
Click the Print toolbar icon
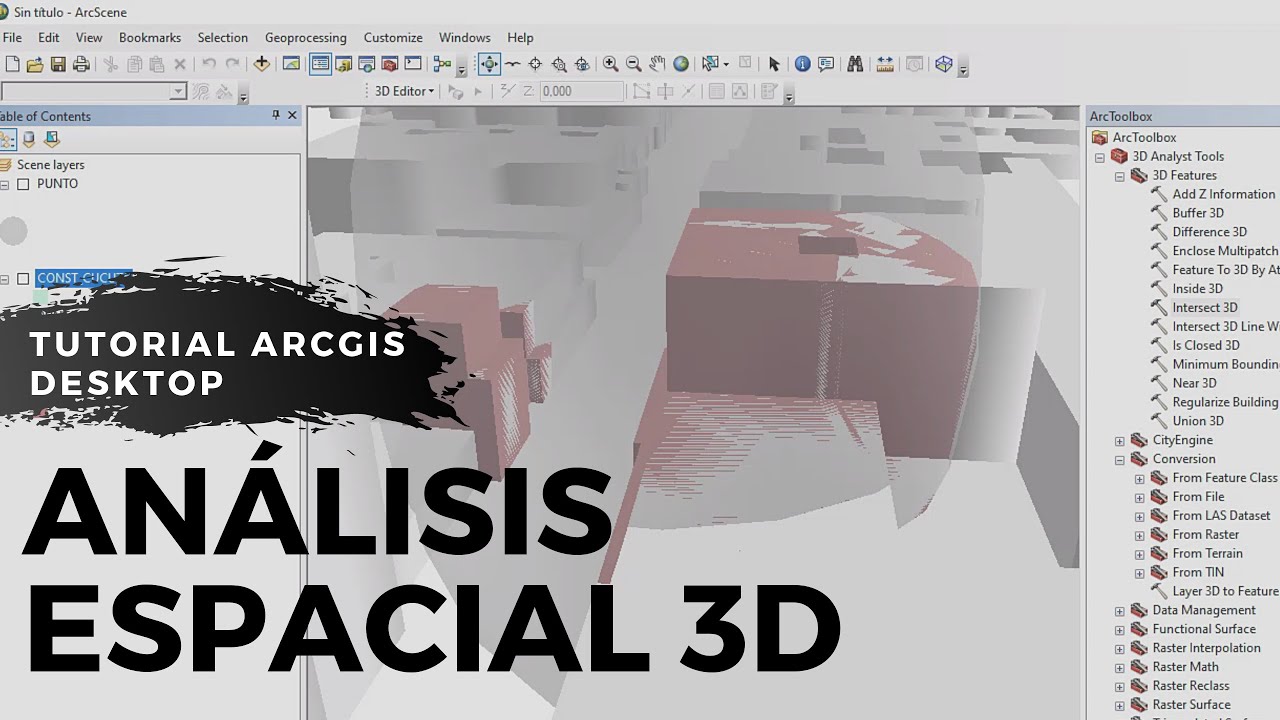[81, 64]
